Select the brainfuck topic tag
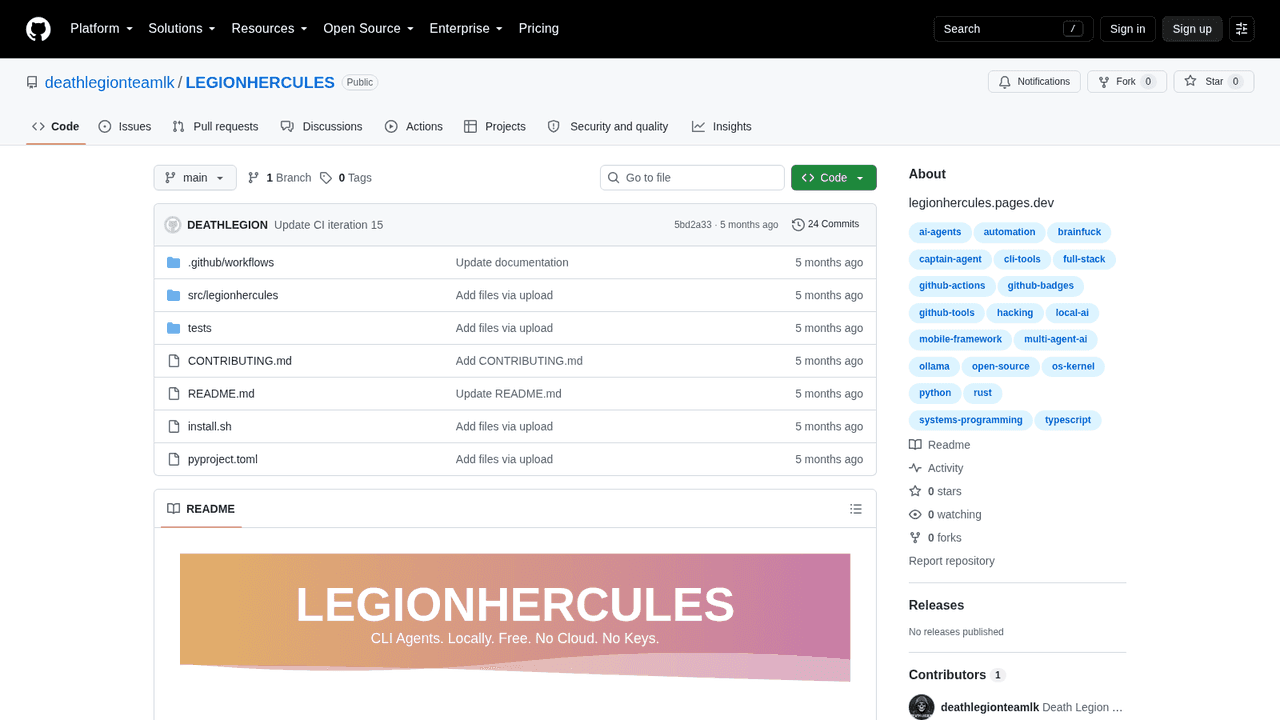The image size is (1280, 720). 1079,232
